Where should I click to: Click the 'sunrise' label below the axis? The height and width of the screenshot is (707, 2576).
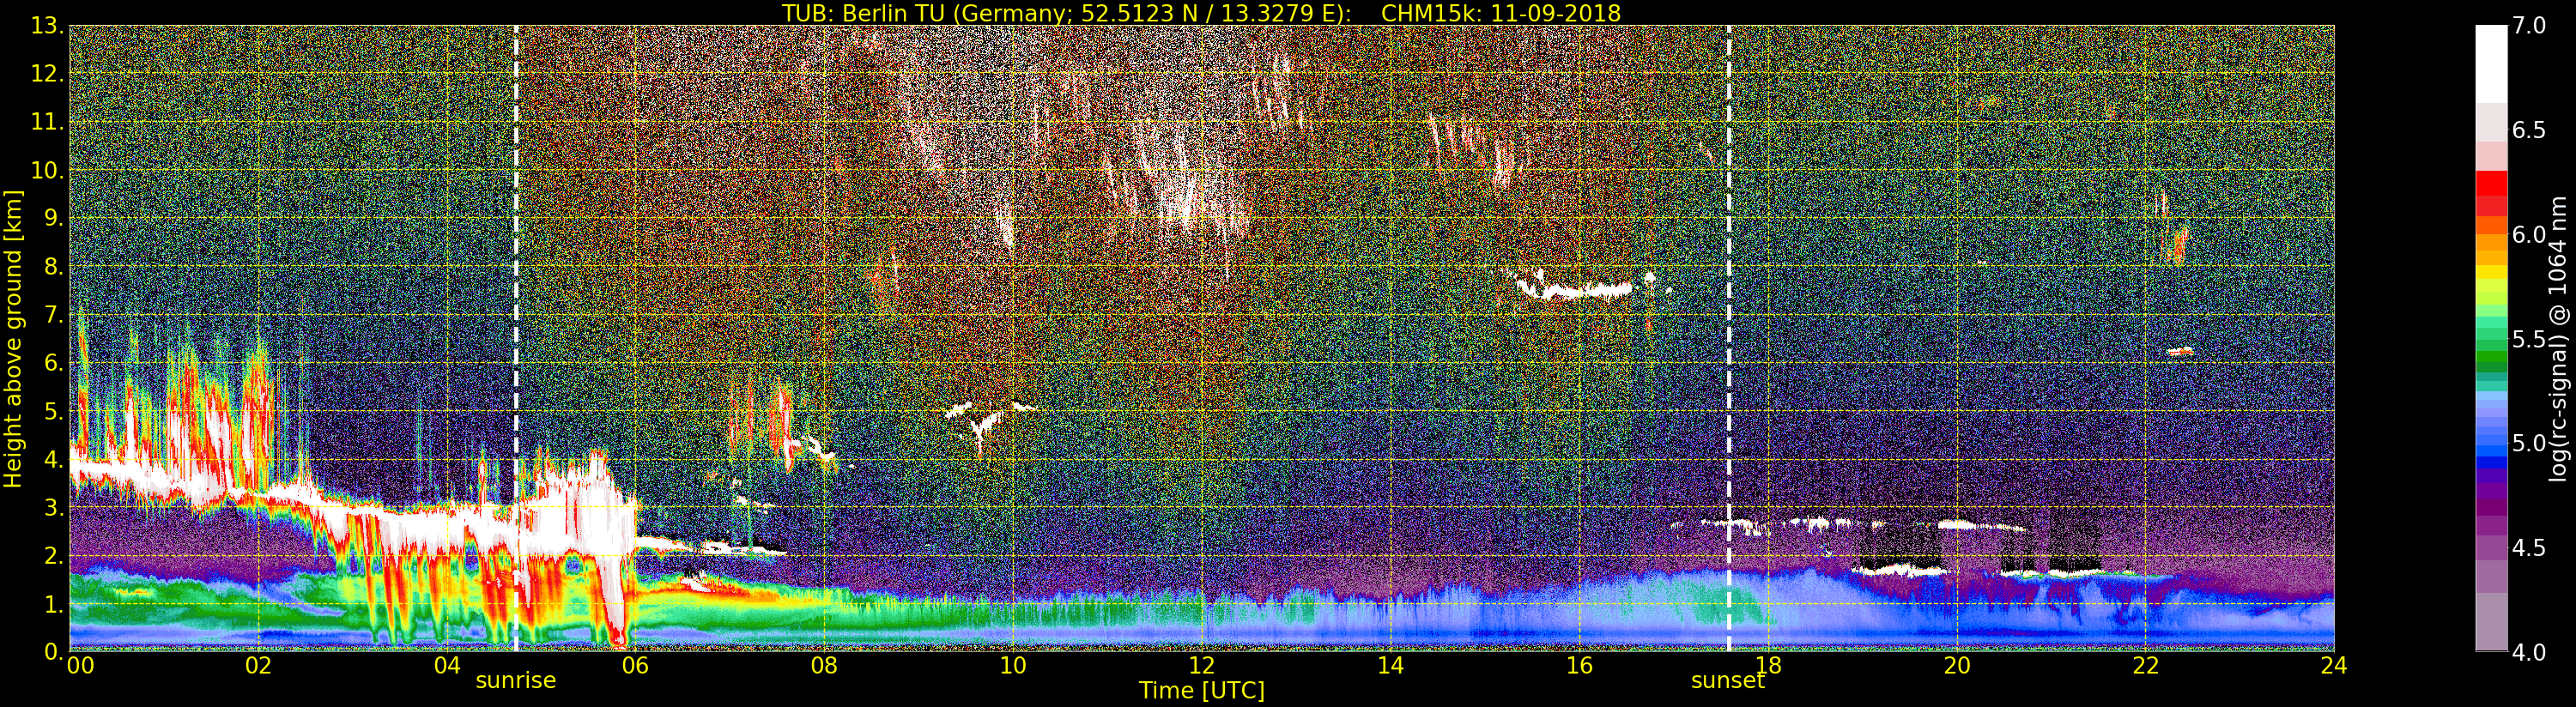[515, 680]
